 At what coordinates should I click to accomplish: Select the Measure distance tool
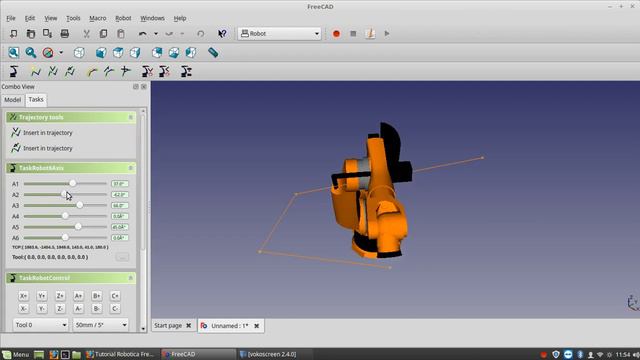pos(213,52)
